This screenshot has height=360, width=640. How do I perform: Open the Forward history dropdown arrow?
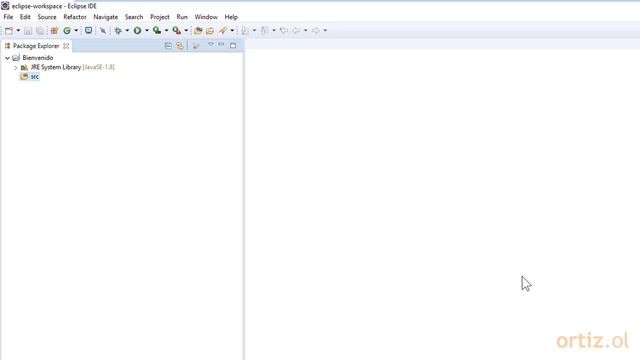[325, 31]
